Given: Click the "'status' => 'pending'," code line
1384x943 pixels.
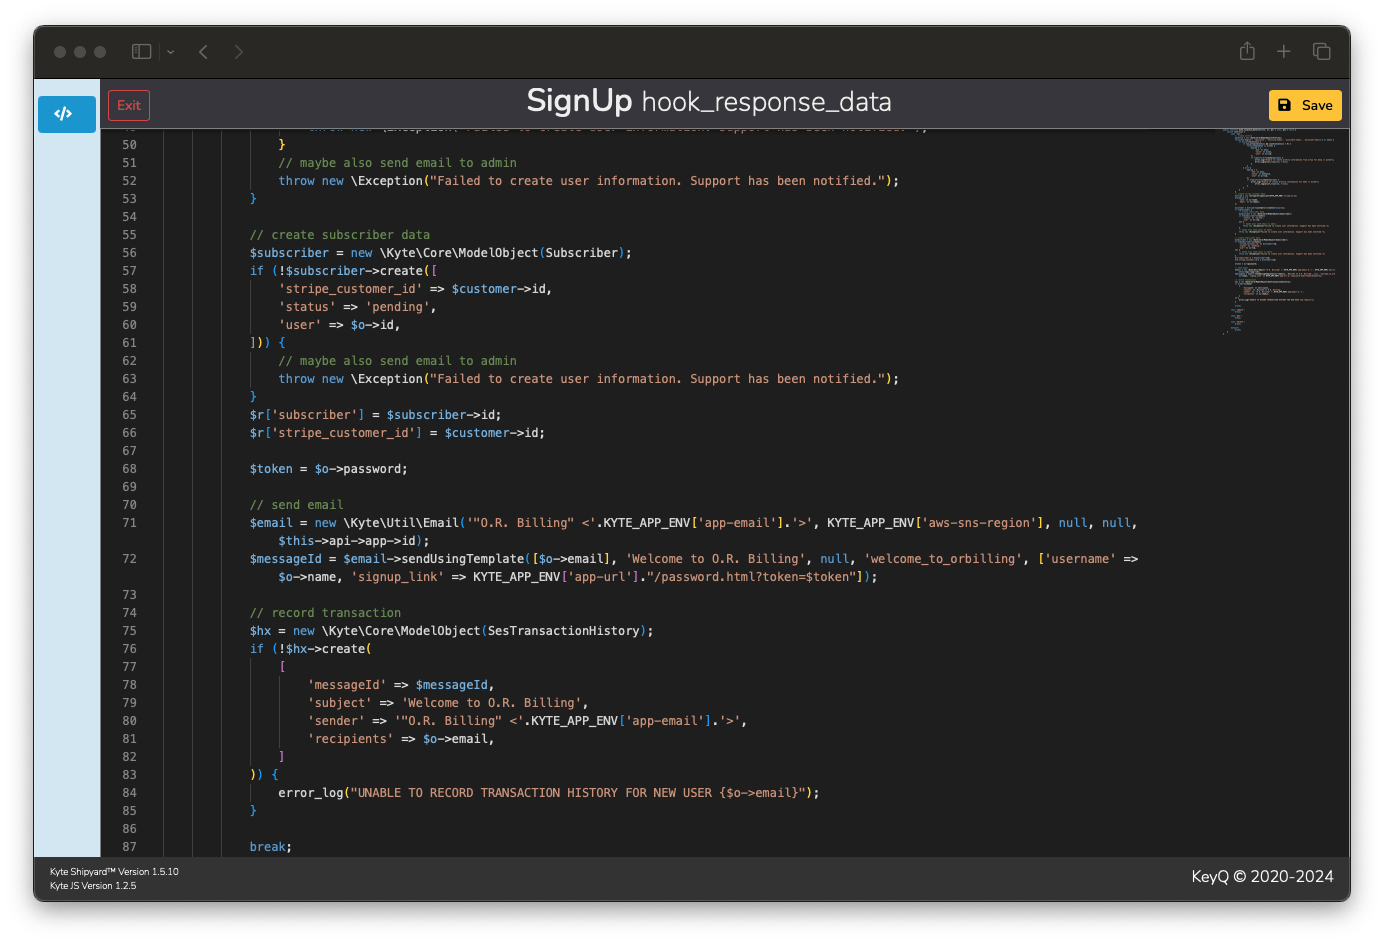Looking at the screenshot, I should [x=358, y=307].
